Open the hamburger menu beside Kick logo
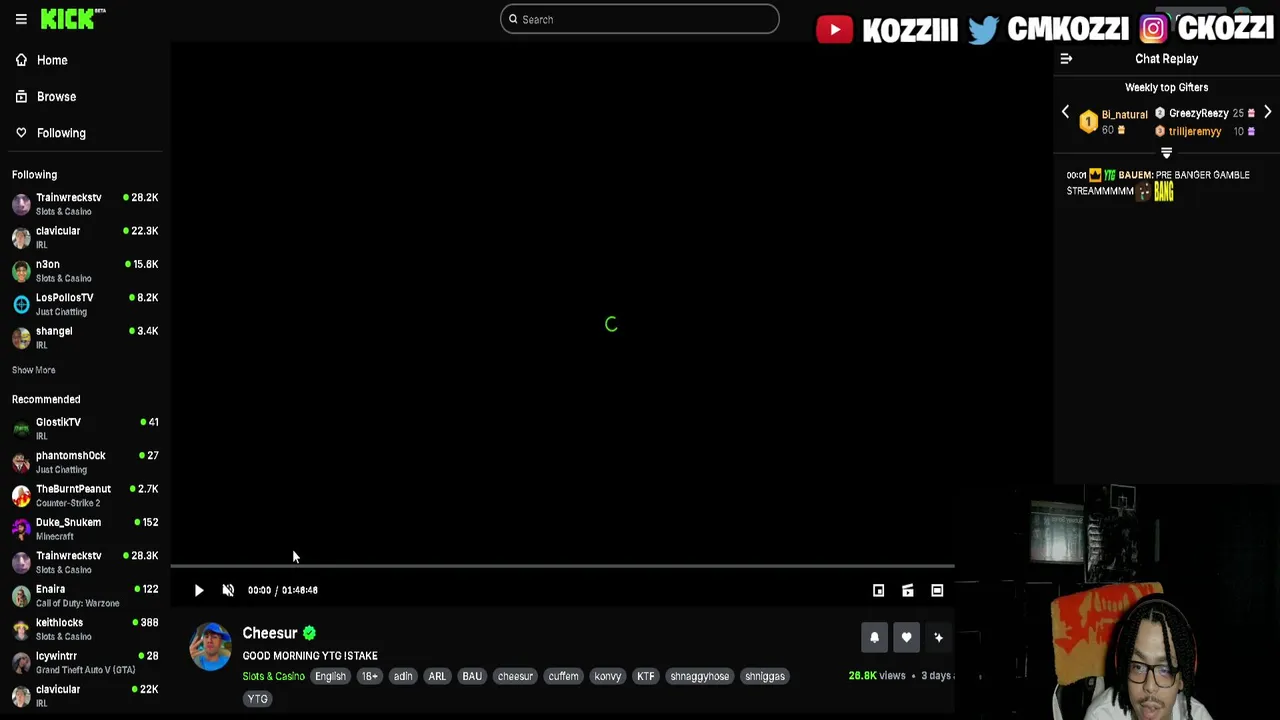This screenshot has width=1280, height=720. (x=21, y=19)
